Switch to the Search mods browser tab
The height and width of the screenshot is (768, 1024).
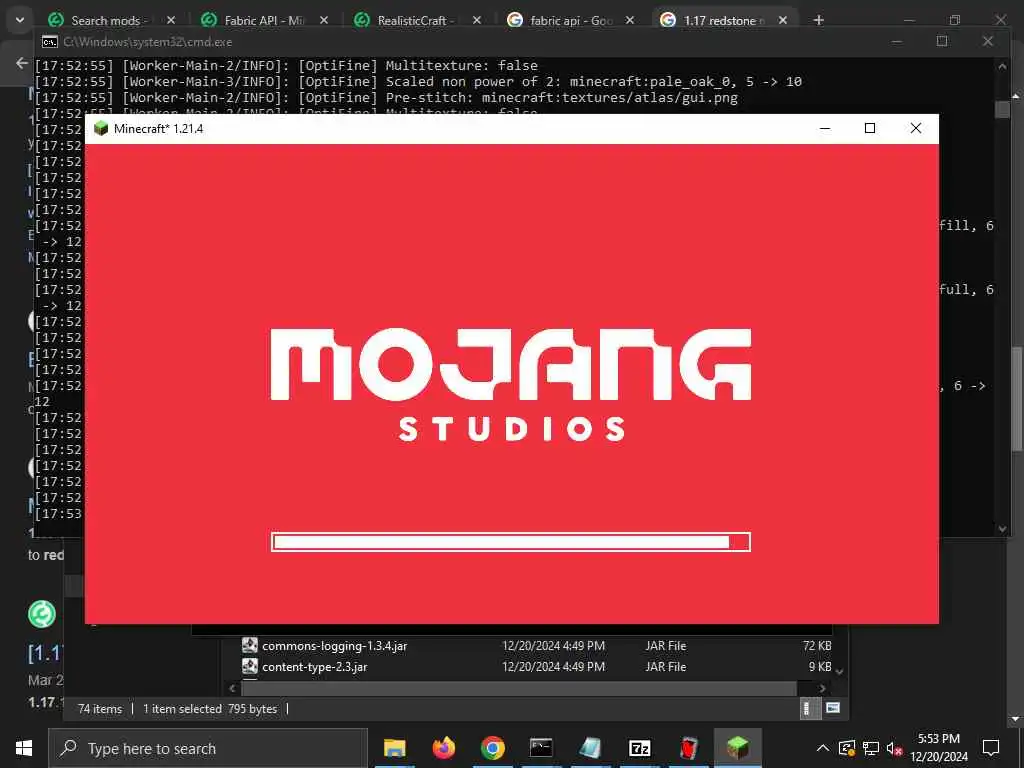(104, 20)
